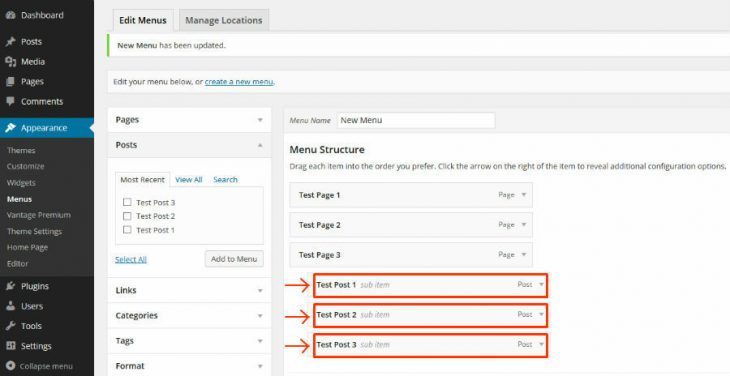This screenshot has height=376, width=730.
Task: Open Theme Settings submenu item
Action: click(x=34, y=231)
